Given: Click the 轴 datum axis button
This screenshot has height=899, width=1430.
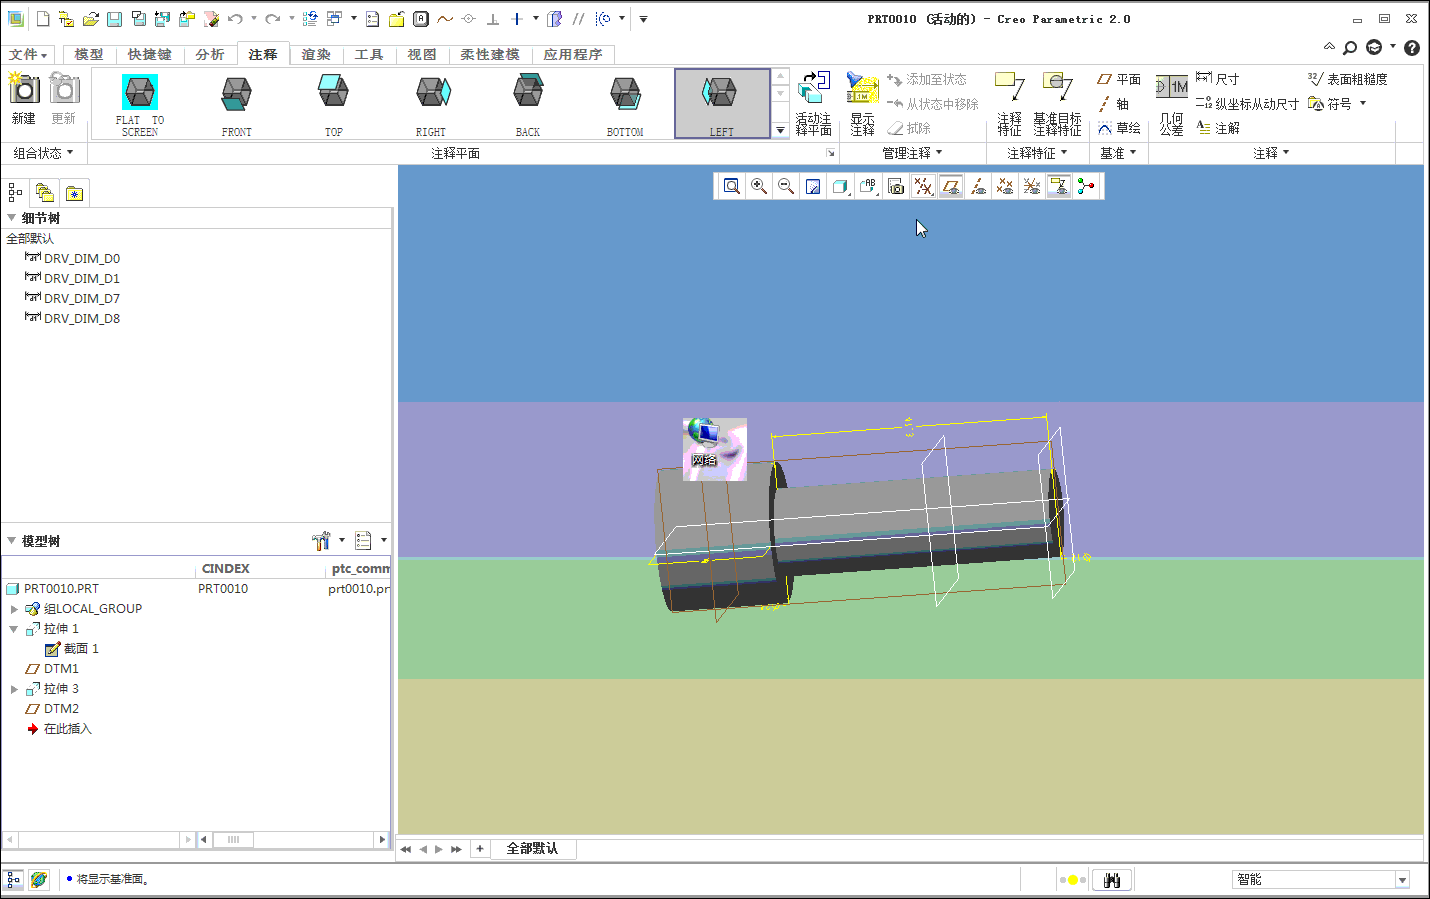Looking at the screenshot, I should pyautogui.click(x=1113, y=104).
